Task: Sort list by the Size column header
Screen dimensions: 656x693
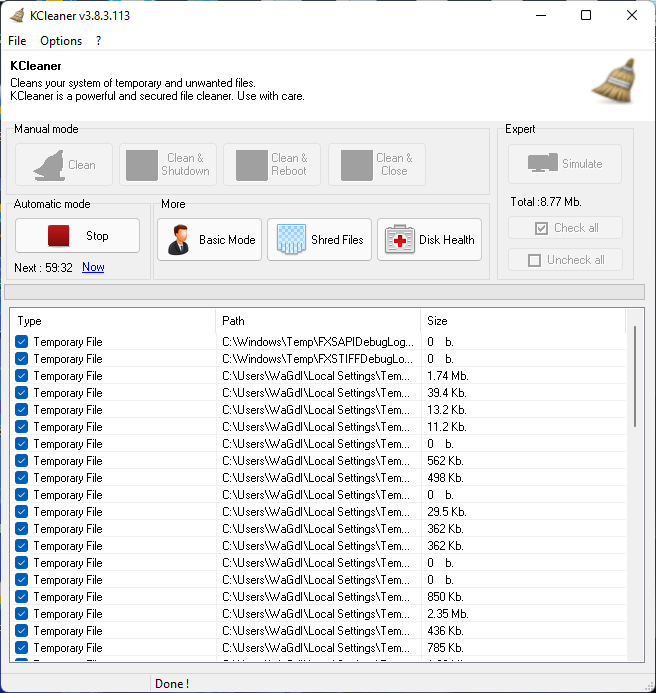Action: point(523,321)
